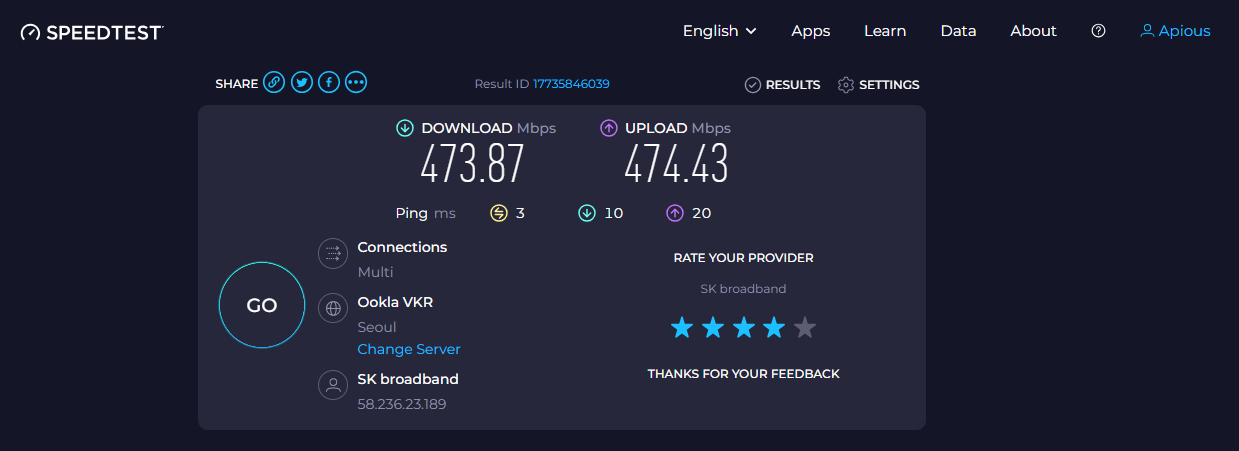Rate provider four stars
Screen dimensions: 1239x451
(x=774, y=327)
